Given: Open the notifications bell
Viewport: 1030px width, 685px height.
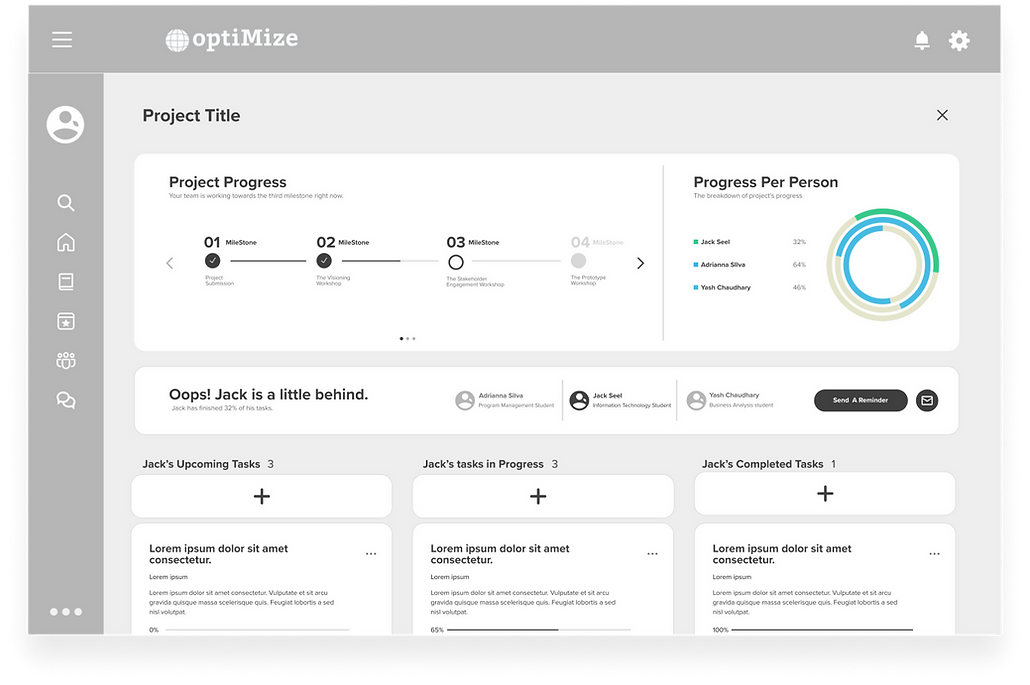Looking at the screenshot, I should click(922, 40).
